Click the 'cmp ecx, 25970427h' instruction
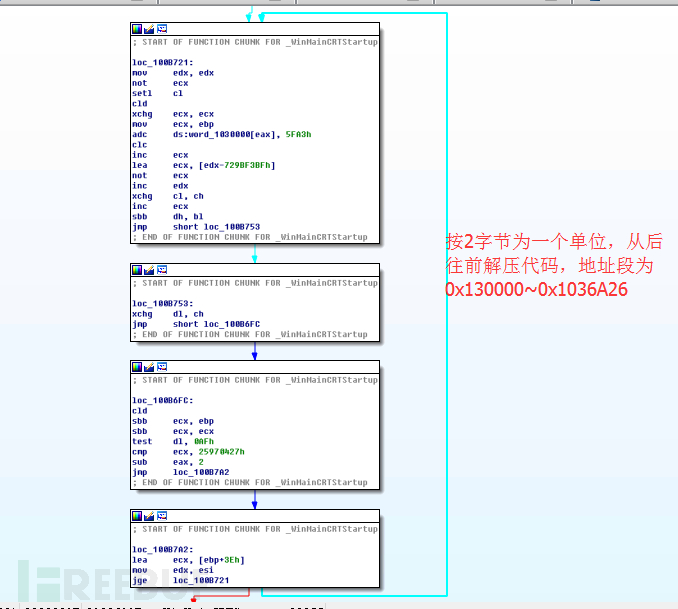The height and width of the screenshot is (609, 678). click(189, 452)
